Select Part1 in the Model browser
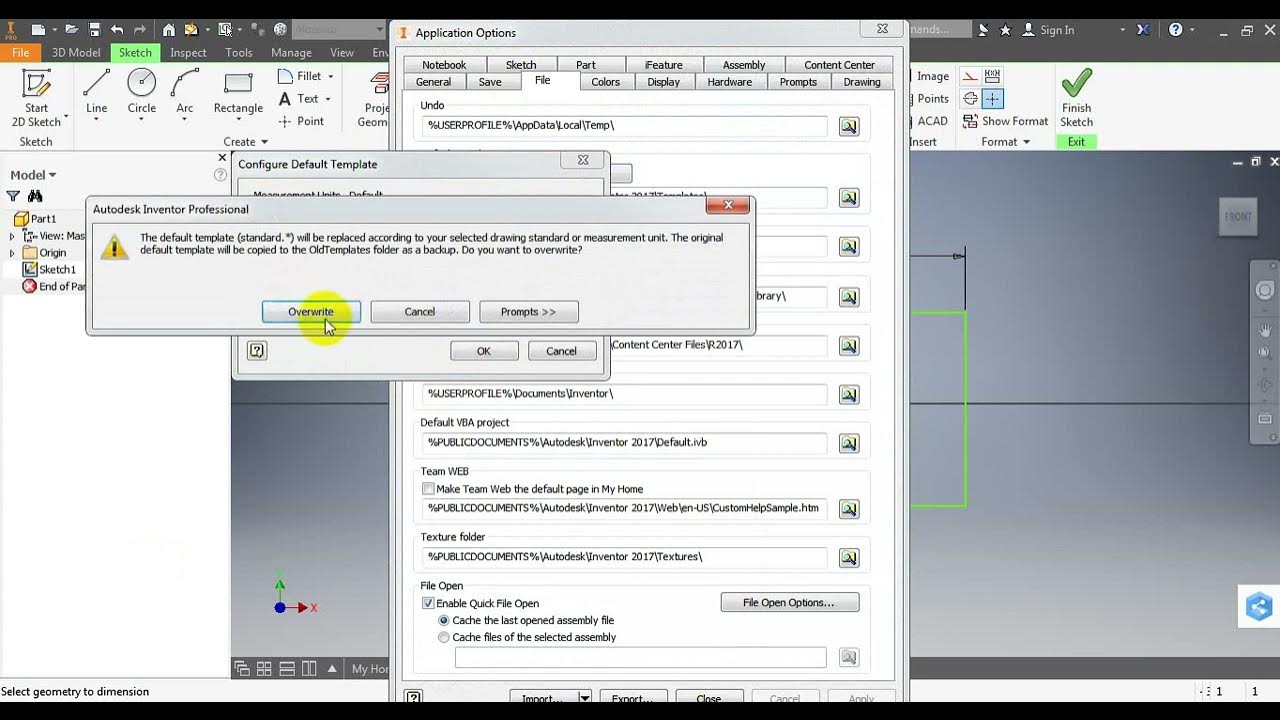This screenshot has width=1280, height=720. click(x=35, y=219)
